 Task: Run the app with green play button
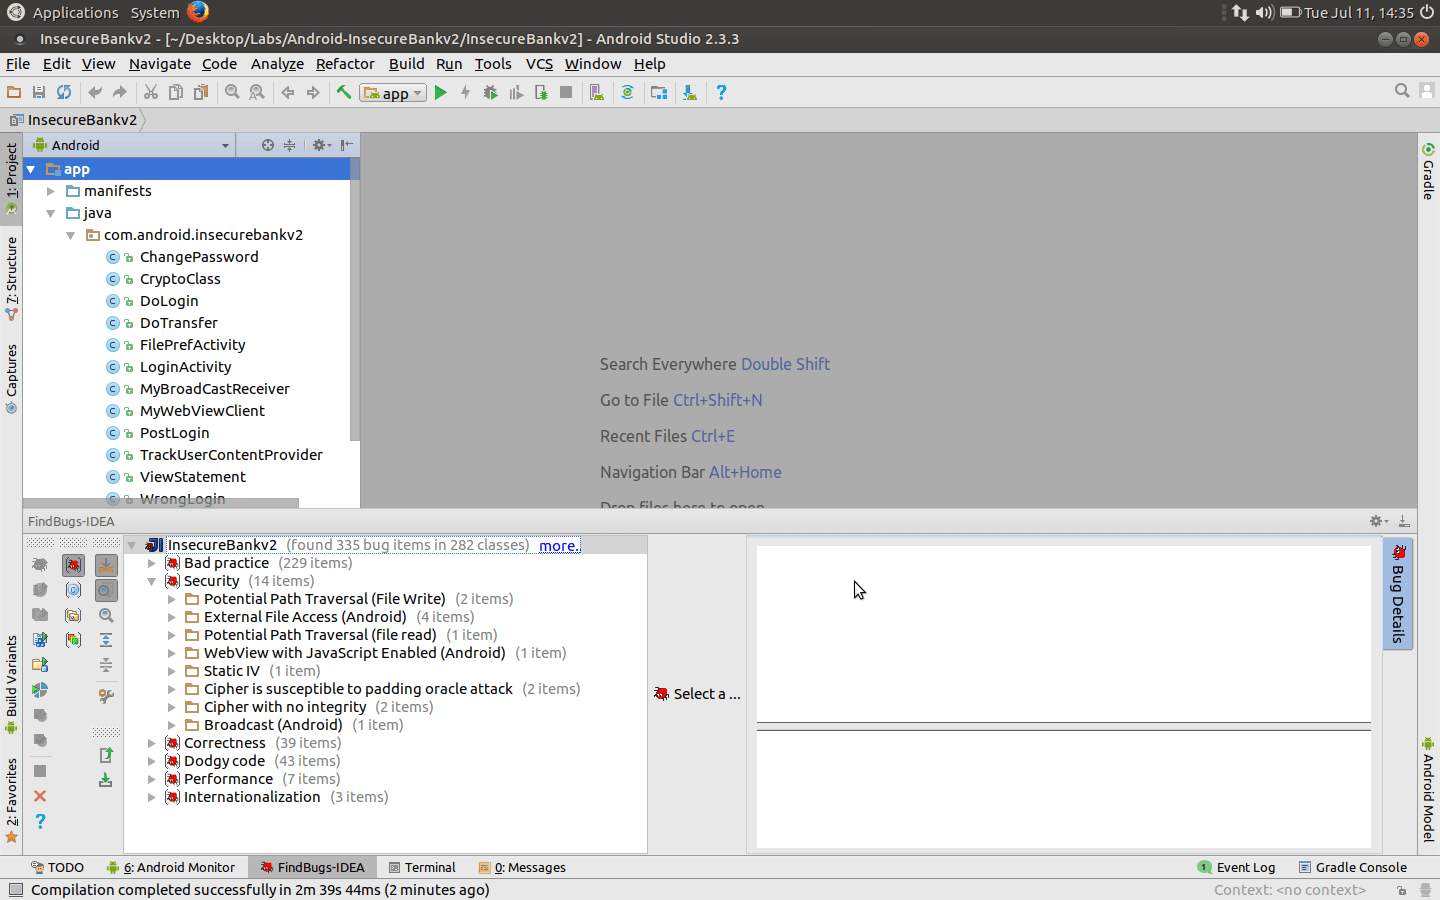coord(440,92)
